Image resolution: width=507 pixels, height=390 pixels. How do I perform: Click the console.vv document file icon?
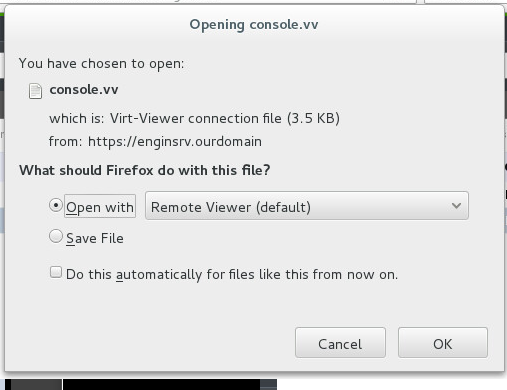(35, 91)
